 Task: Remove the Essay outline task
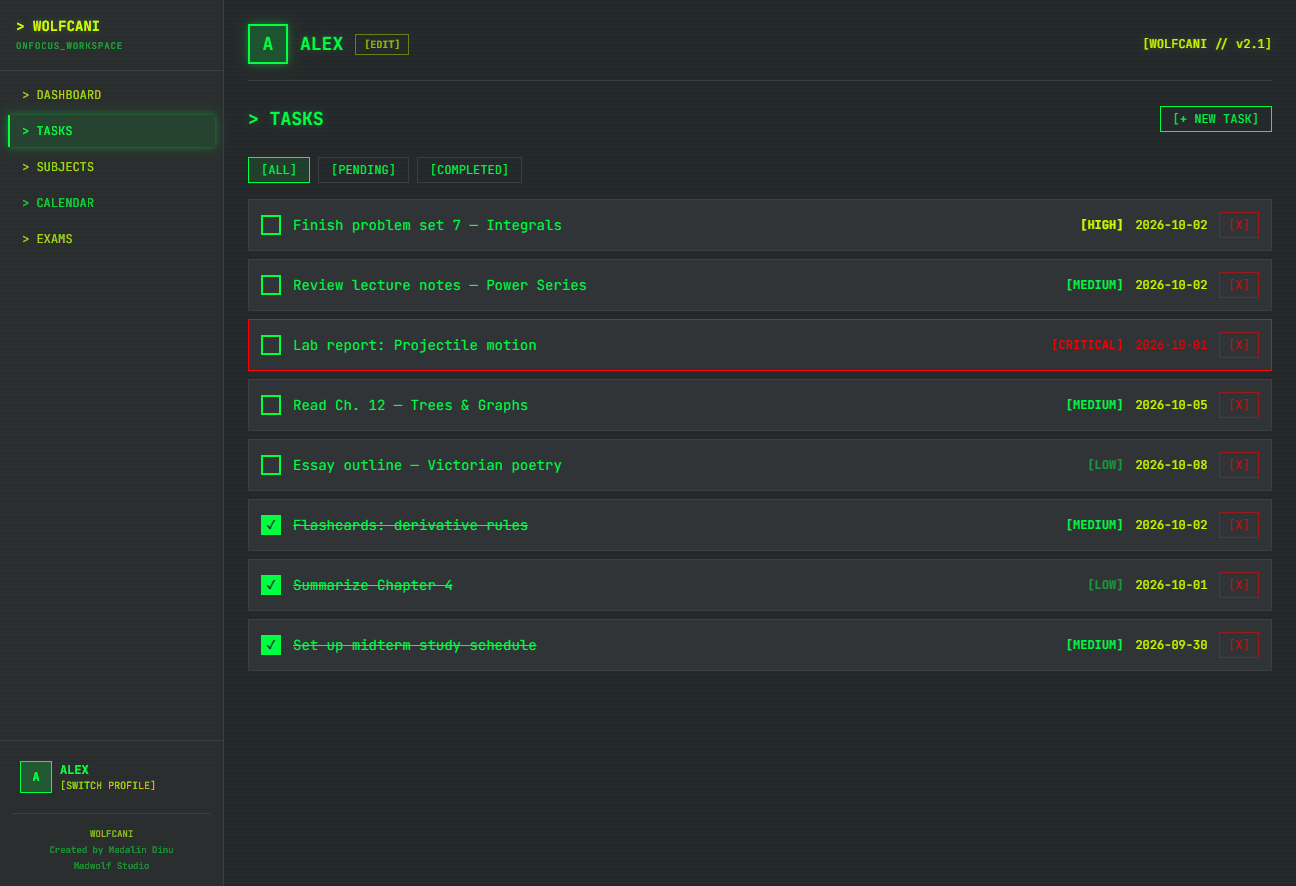point(1239,465)
